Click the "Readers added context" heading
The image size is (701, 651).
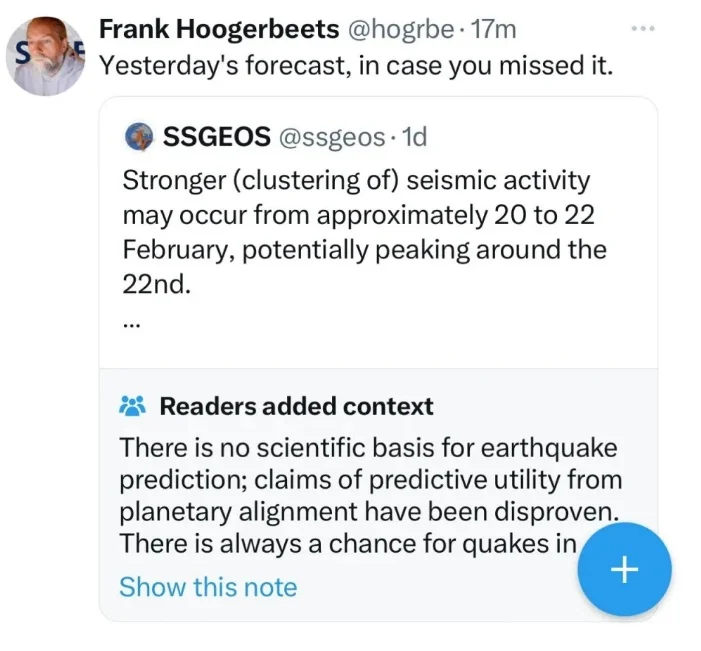(x=296, y=406)
